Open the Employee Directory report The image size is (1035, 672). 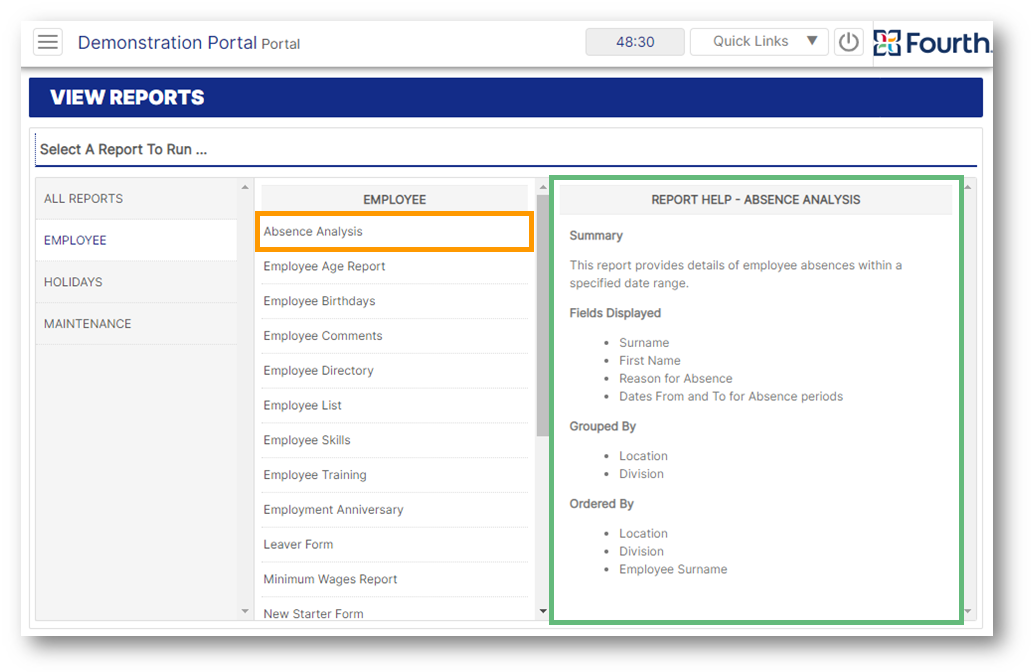click(394, 371)
